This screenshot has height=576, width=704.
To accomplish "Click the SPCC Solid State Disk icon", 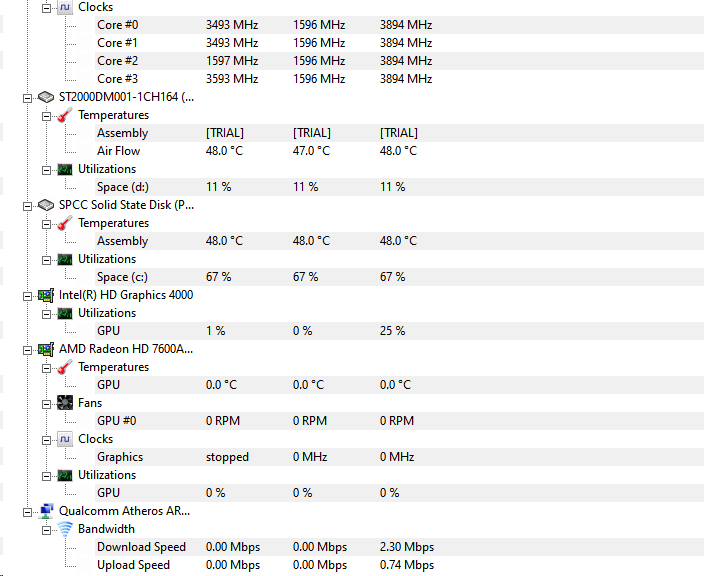I will (45, 205).
